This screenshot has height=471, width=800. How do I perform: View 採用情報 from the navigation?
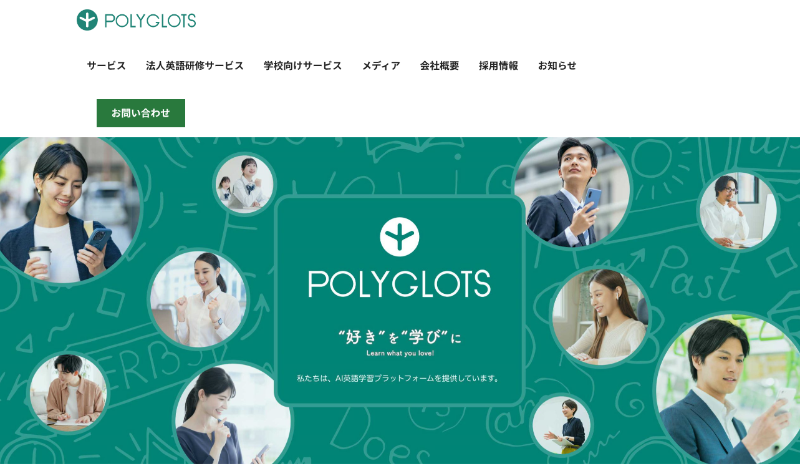[x=498, y=66]
